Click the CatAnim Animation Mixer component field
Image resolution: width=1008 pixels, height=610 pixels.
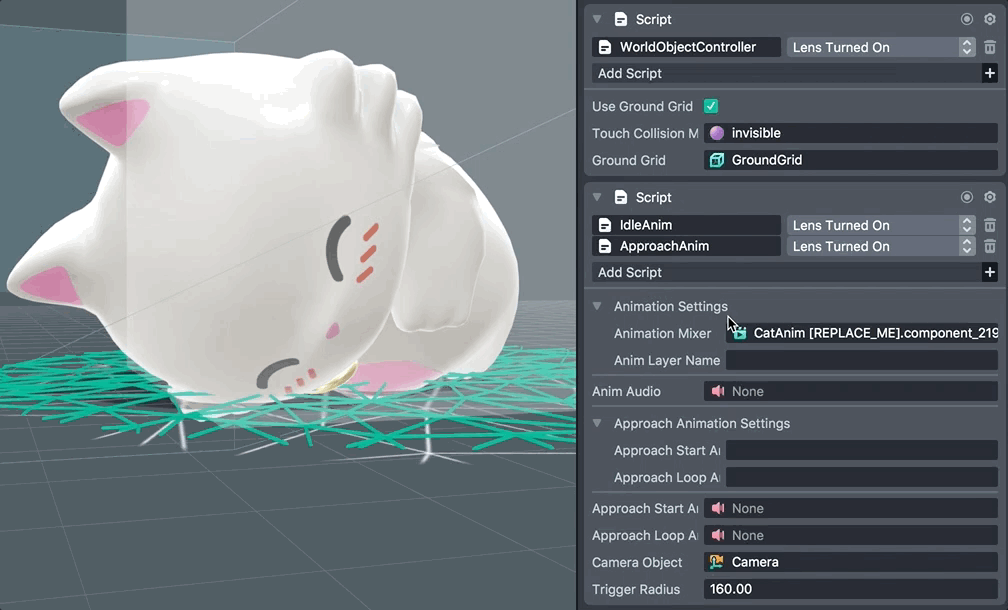(x=861, y=333)
